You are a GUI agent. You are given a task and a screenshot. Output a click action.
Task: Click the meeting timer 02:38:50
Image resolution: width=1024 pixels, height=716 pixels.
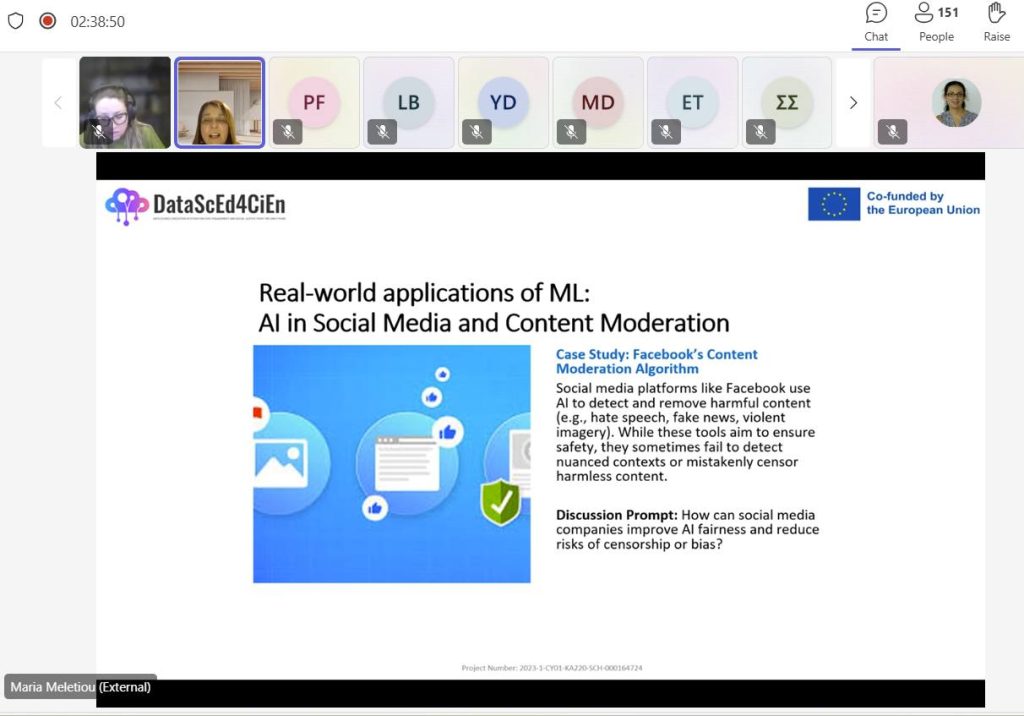[97, 21]
